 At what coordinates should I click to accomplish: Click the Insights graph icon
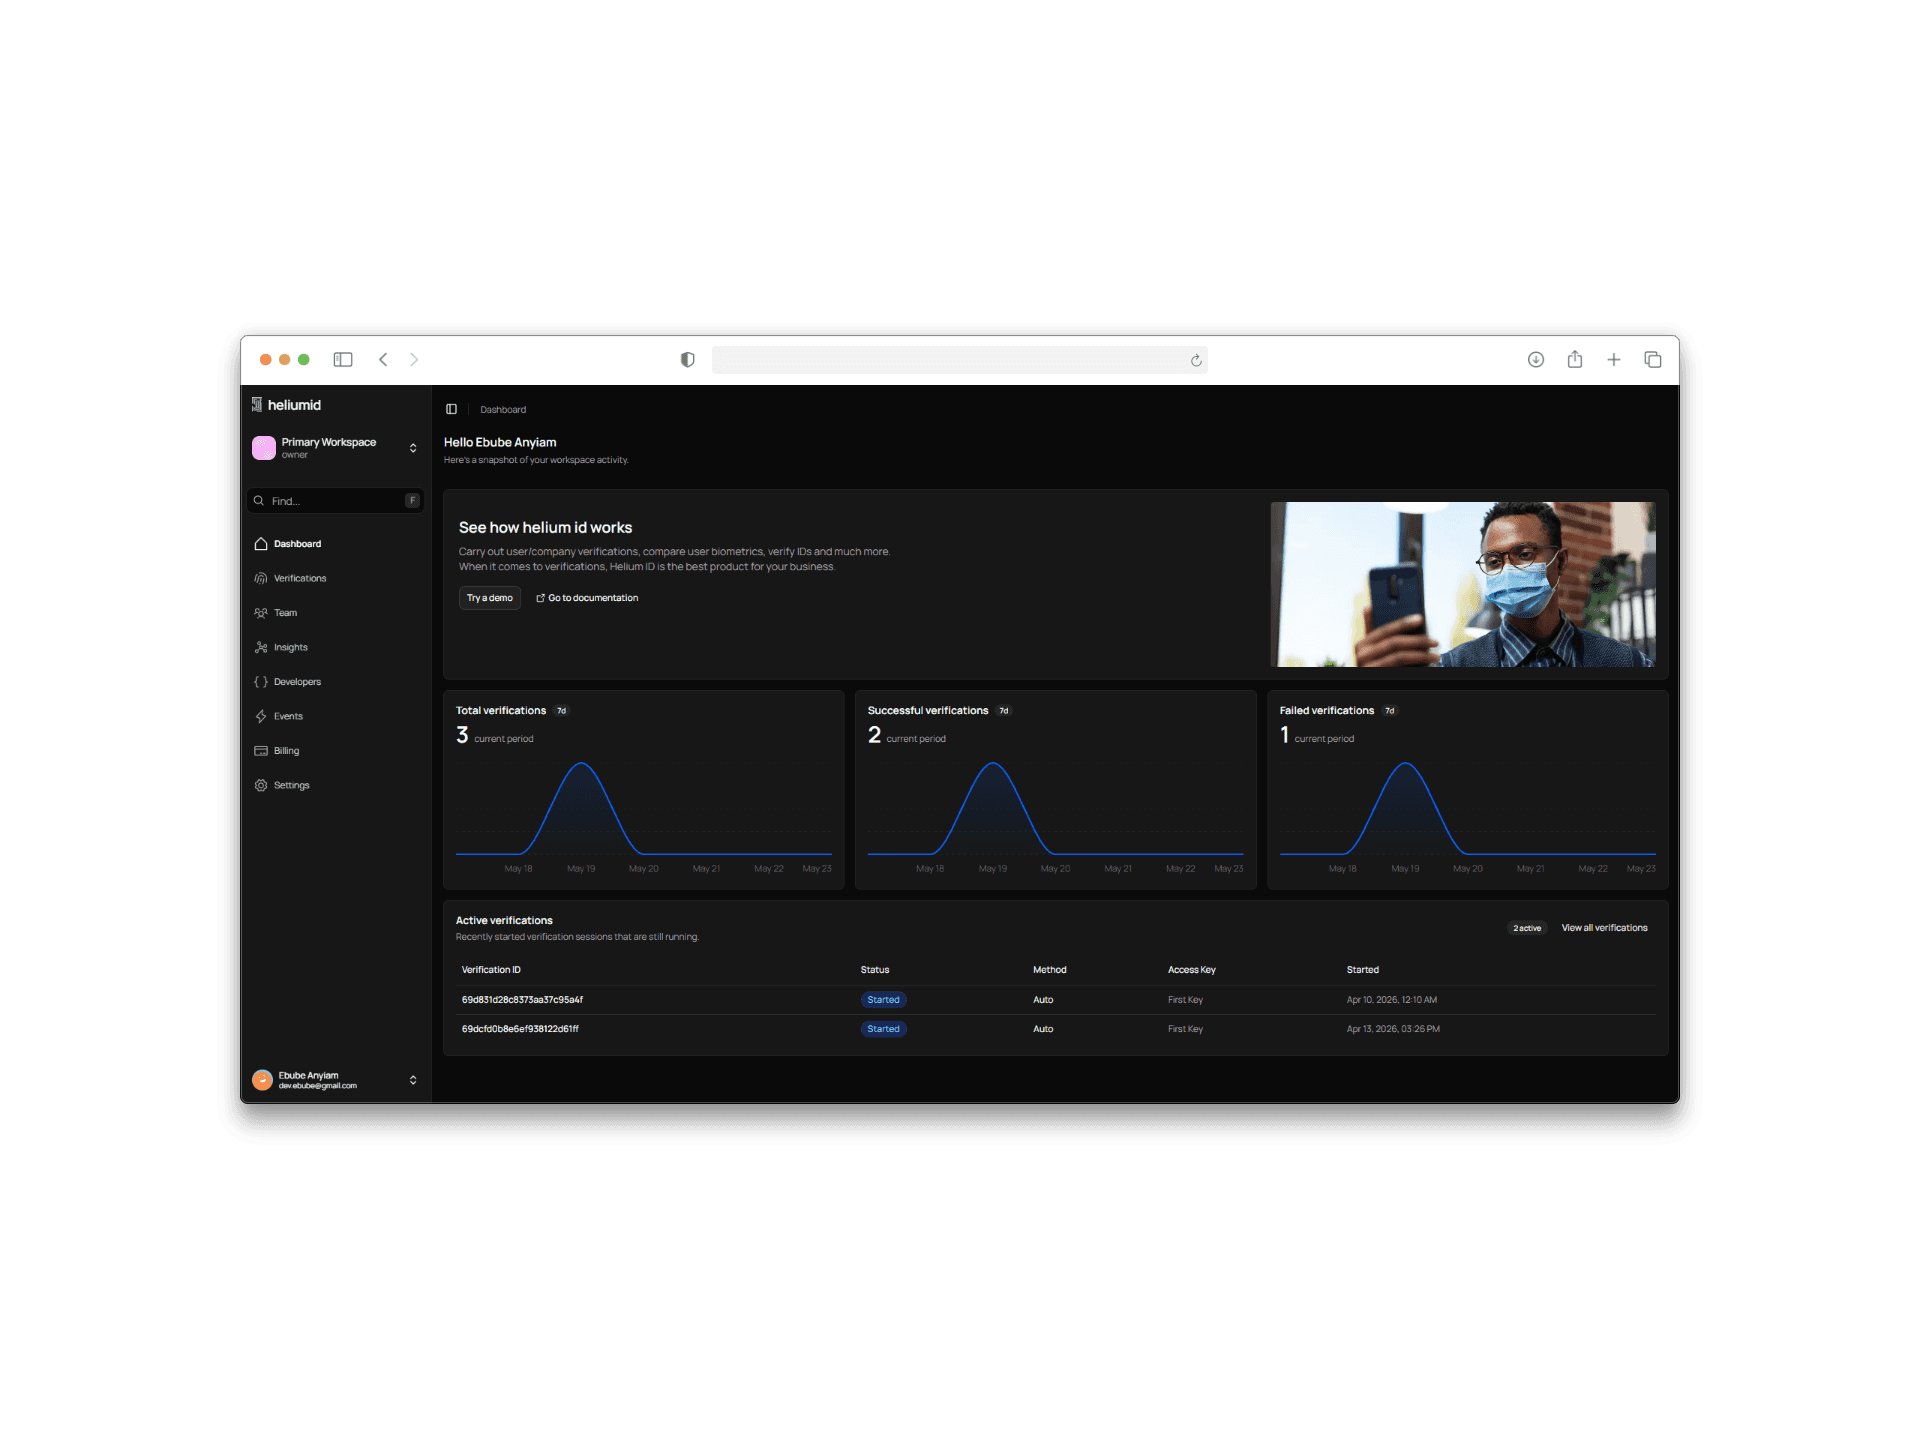pyautogui.click(x=261, y=647)
